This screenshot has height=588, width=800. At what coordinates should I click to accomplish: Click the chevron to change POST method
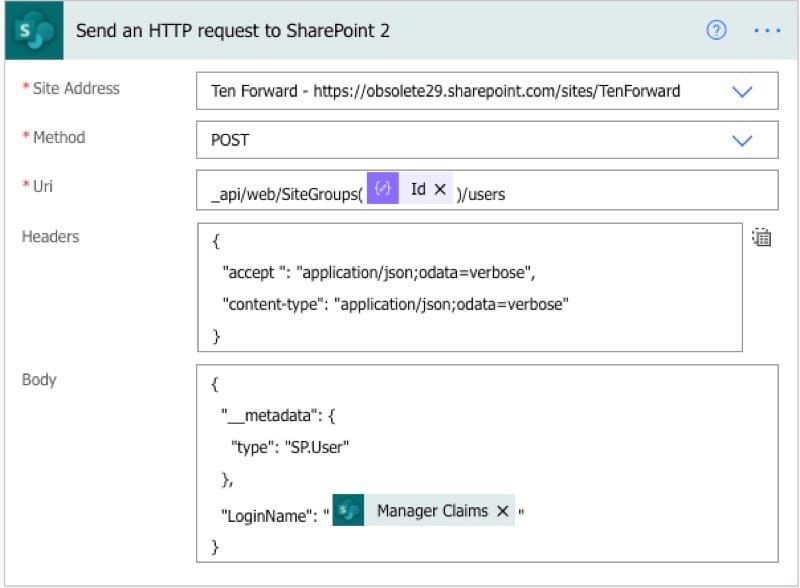(743, 140)
